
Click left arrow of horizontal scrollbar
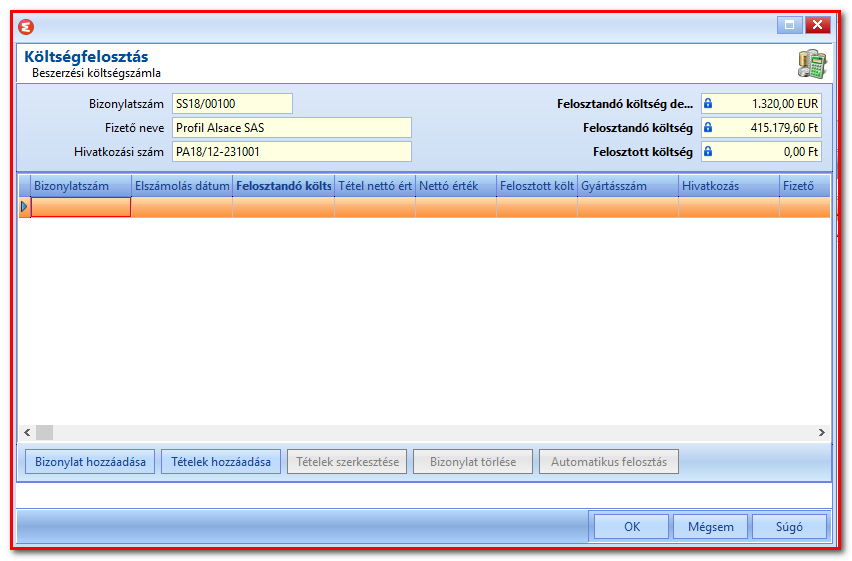(27, 433)
